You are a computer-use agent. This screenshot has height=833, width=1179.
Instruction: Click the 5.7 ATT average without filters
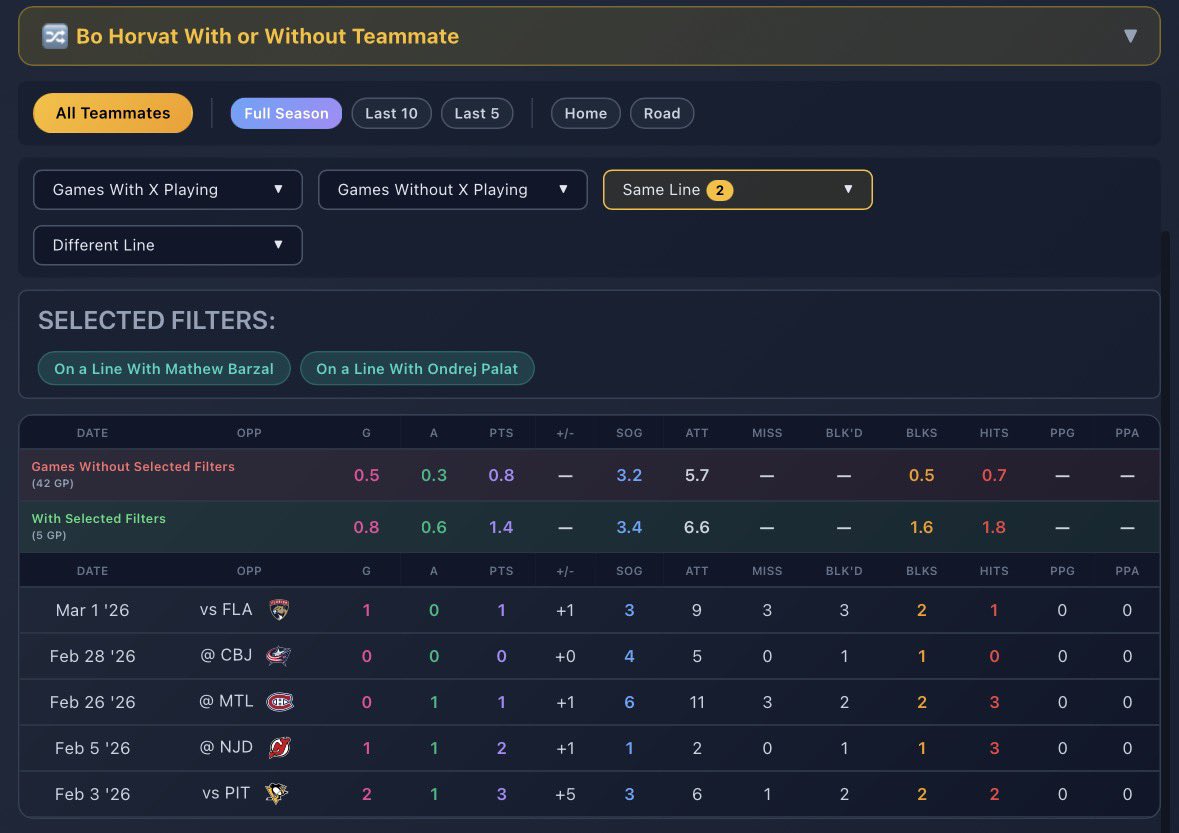coord(697,475)
